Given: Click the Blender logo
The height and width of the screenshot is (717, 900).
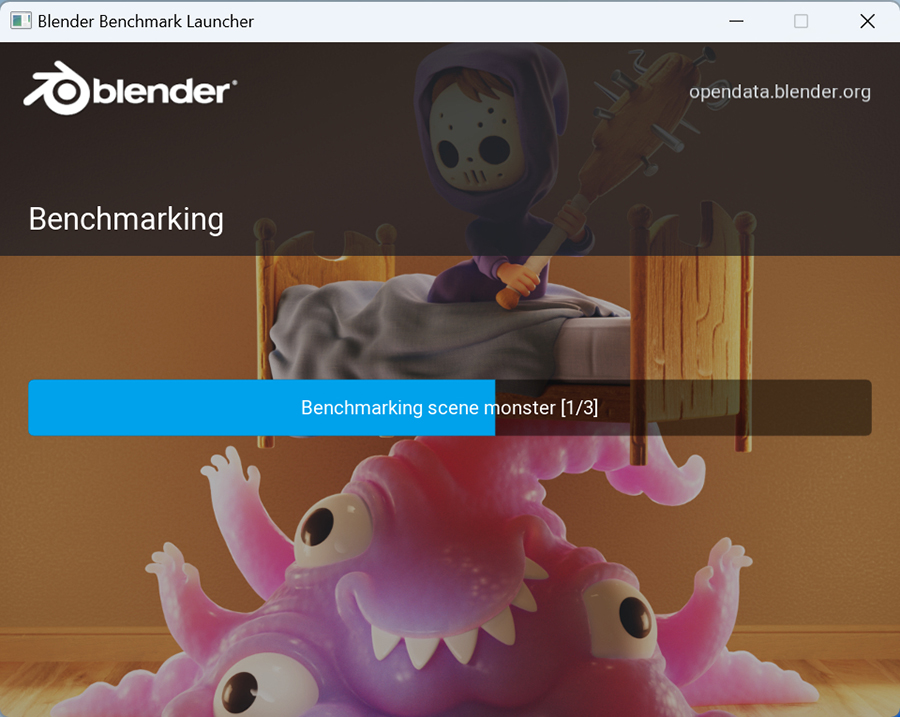Looking at the screenshot, I should [x=130, y=88].
